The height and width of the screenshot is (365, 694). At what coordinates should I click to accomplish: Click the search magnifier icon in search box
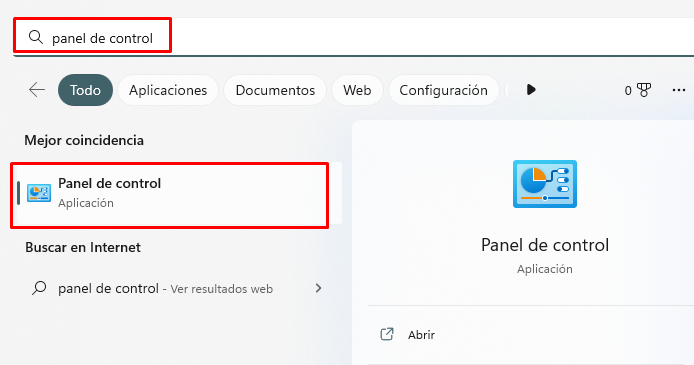pyautogui.click(x=36, y=37)
